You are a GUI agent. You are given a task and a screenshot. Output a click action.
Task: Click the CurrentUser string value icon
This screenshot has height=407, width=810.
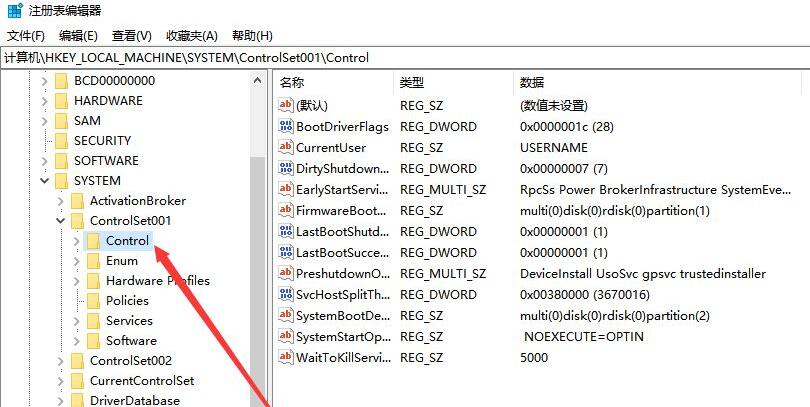point(286,148)
